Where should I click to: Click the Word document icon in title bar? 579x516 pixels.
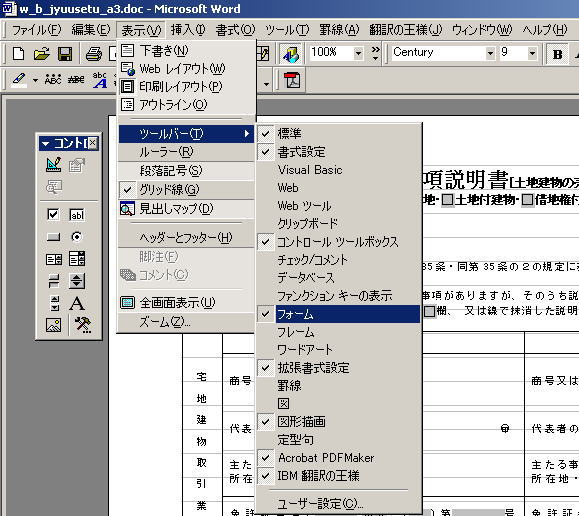pos(8,8)
